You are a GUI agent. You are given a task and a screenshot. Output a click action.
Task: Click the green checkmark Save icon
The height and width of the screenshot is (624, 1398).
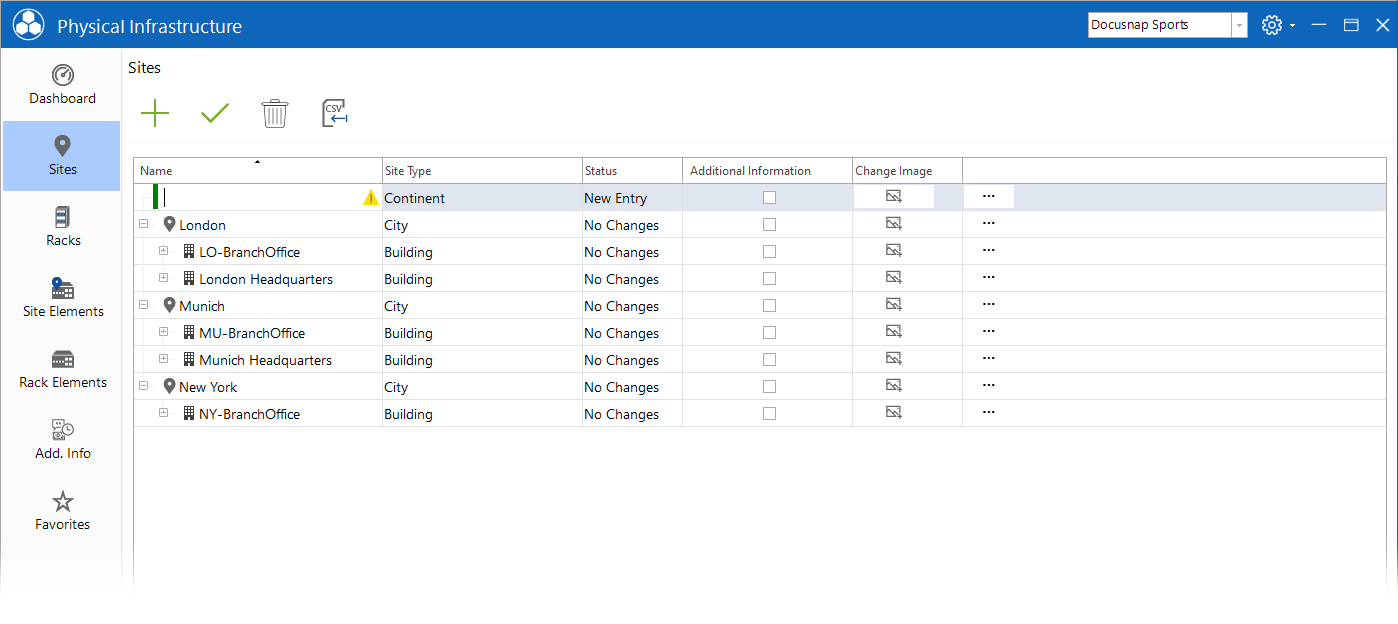click(215, 113)
